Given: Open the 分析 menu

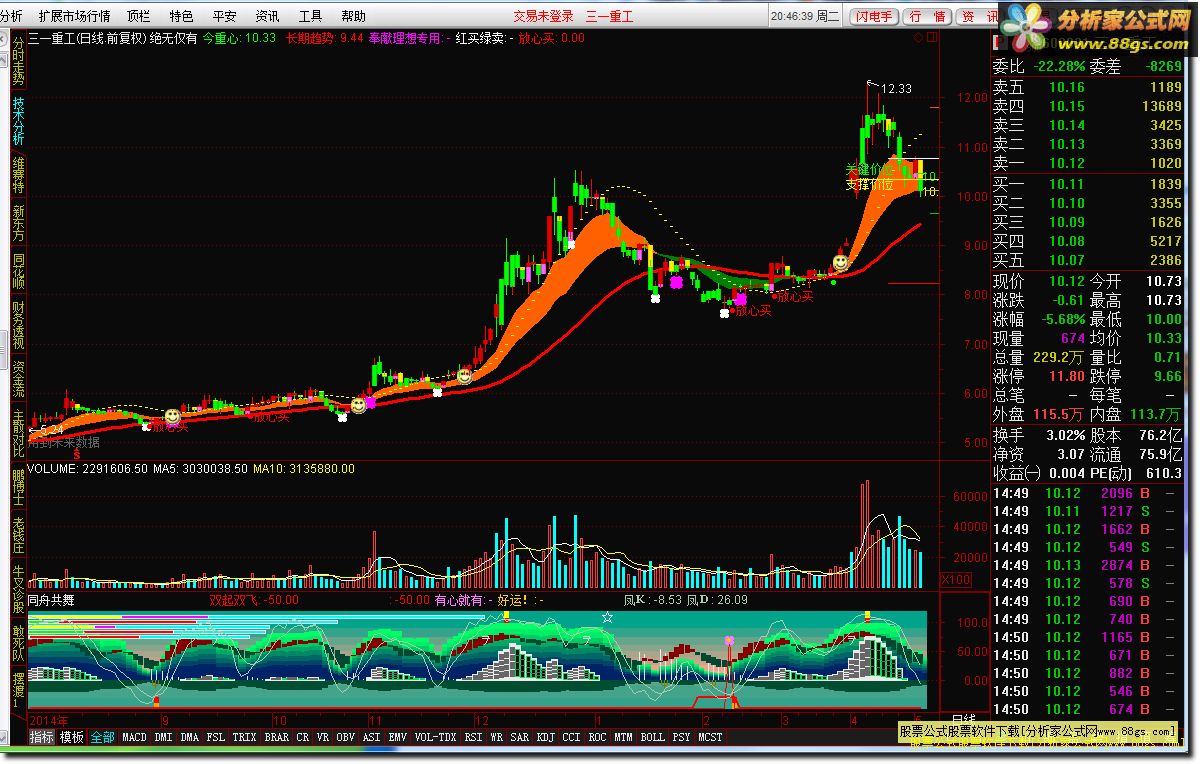Looking at the screenshot, I should 10,16.
